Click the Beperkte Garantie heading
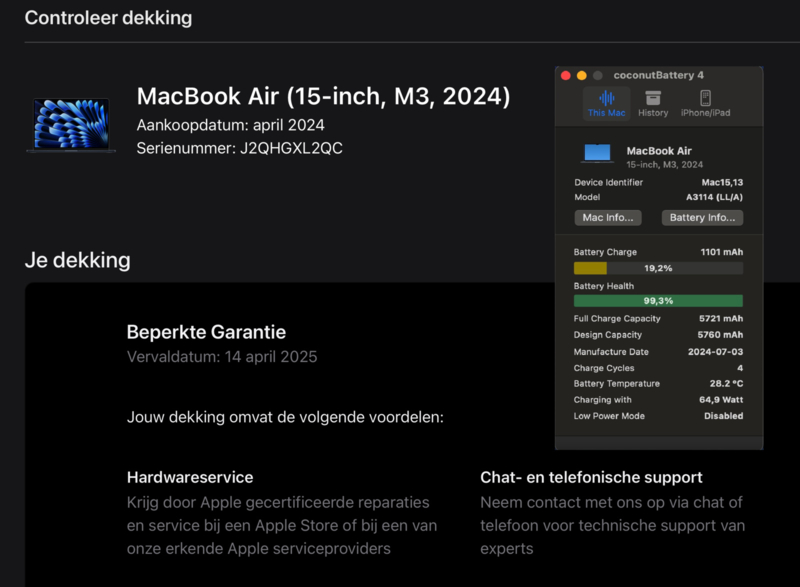This screenshot has width=800, height=587. [x=206, y=332]
